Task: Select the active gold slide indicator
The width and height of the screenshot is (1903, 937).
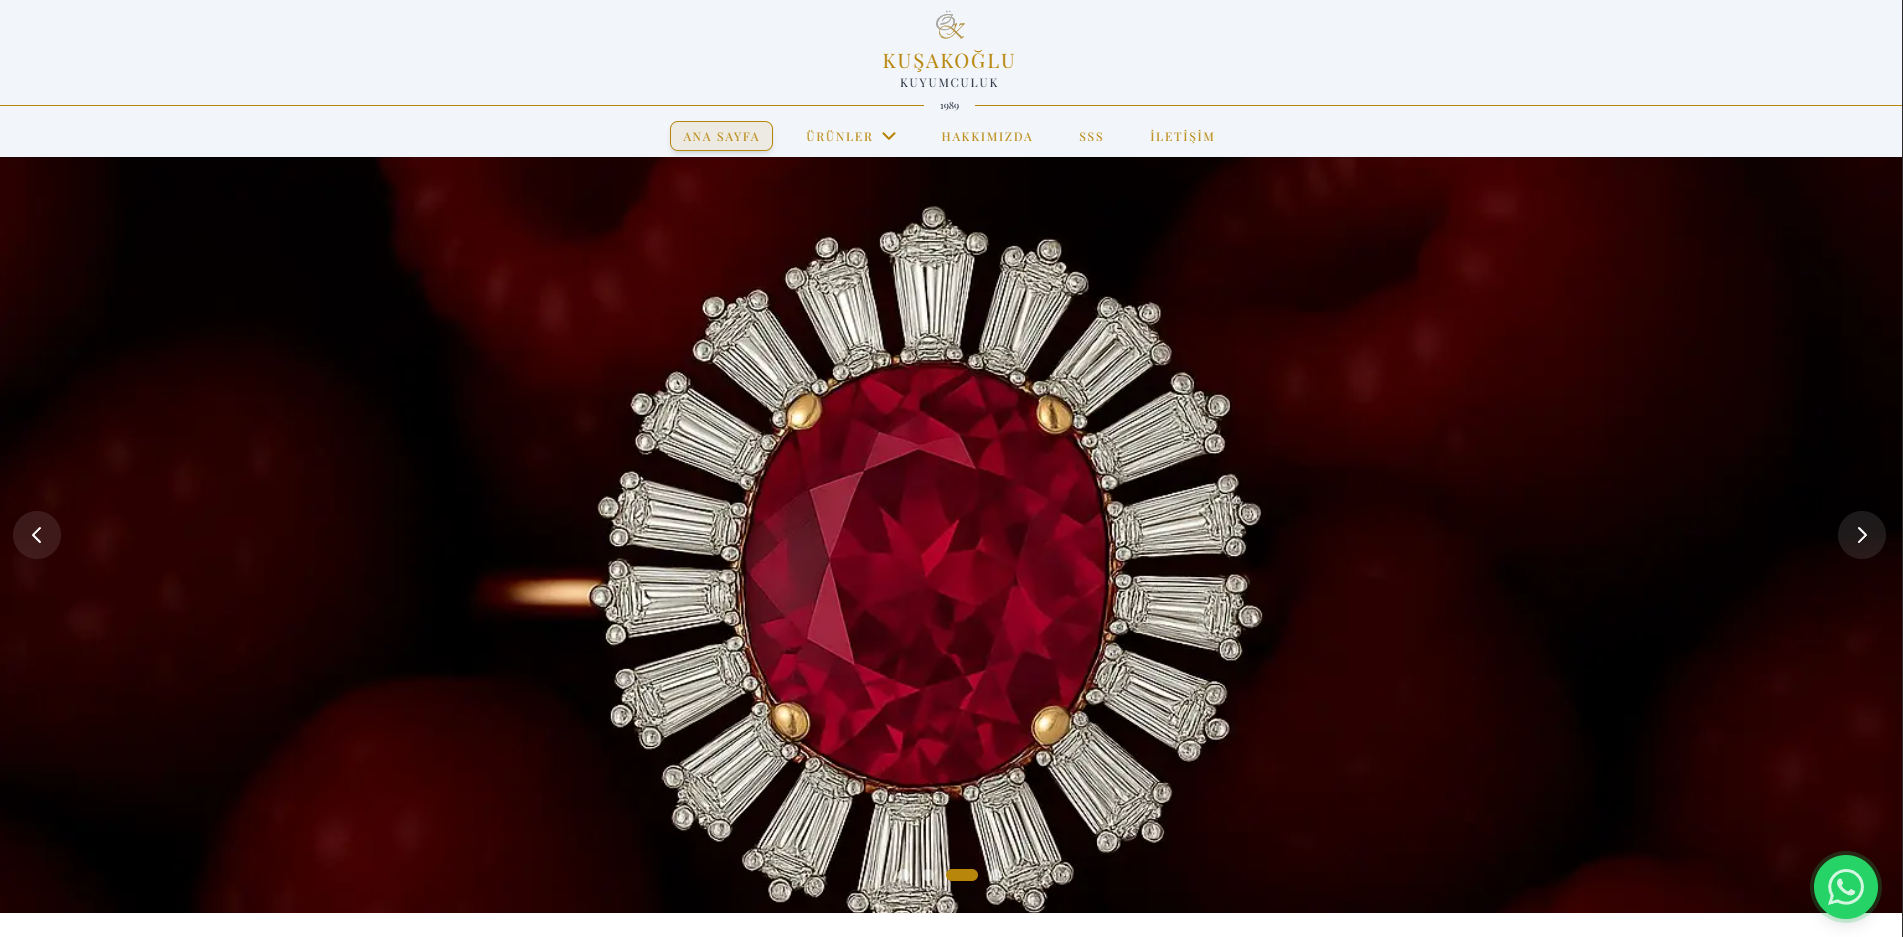Action: [962, 875]
